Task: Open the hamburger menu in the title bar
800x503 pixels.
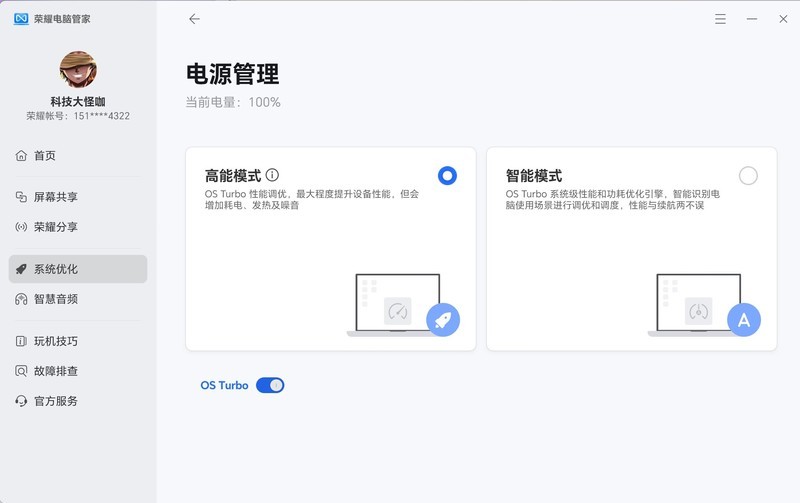Action: point(720,19)
